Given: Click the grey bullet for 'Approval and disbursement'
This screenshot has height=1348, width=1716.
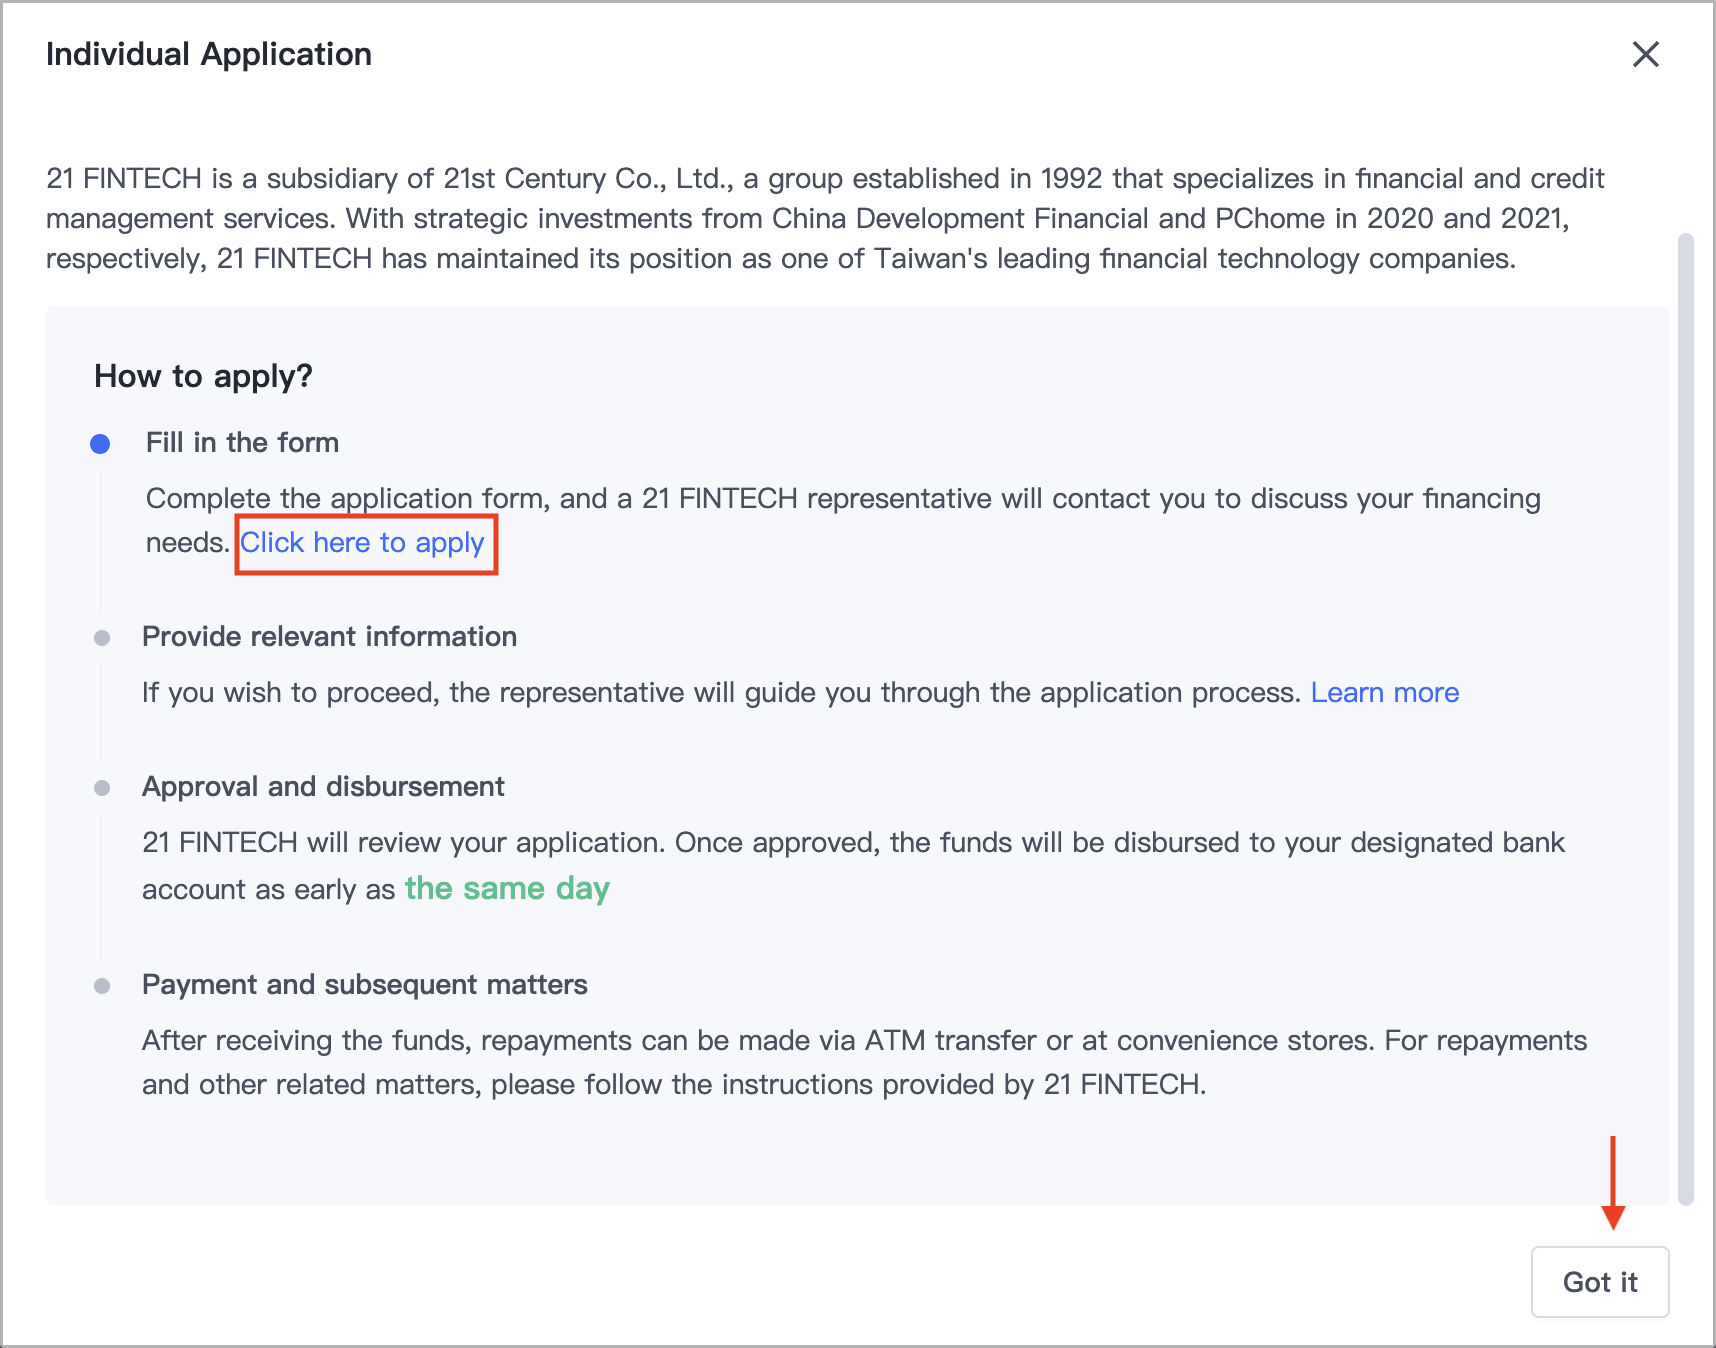Looking at the screenshot, I should pyautogui.click(x=102, y=788).
